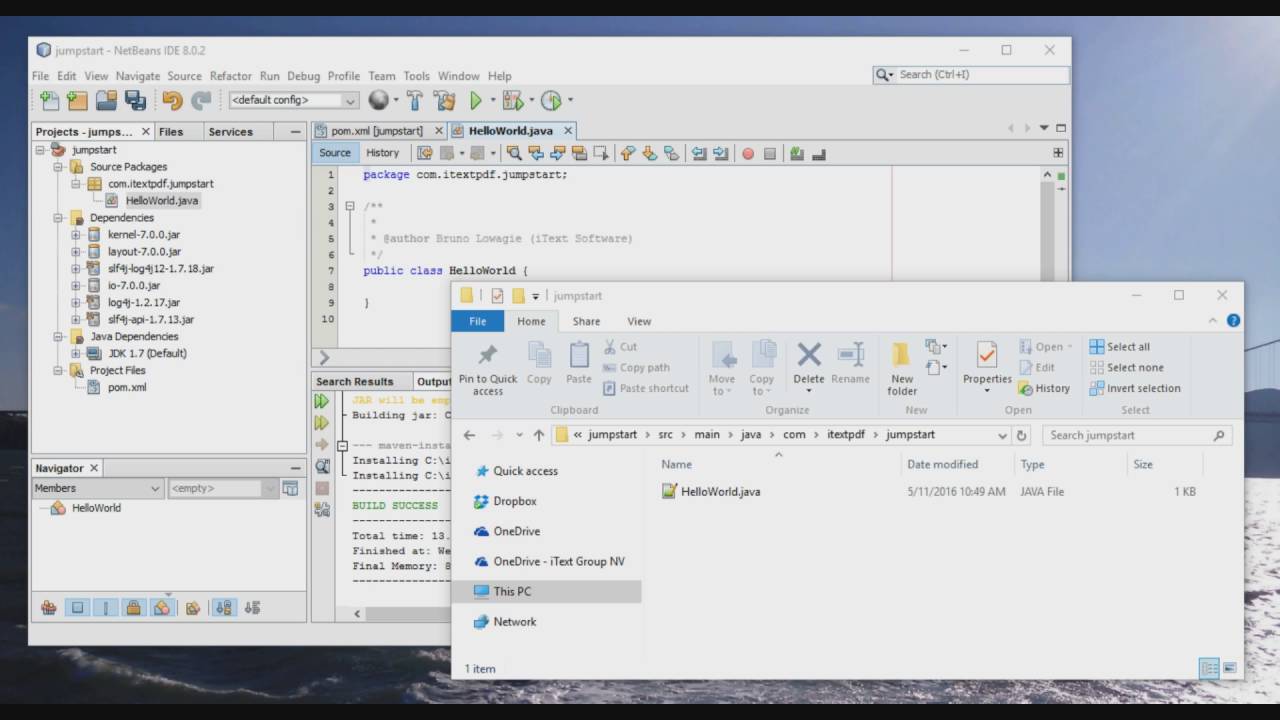Click Last Edit icon in editor toolbar
This screenshot has width=1280, height=720.
click(x=424, y=153)
